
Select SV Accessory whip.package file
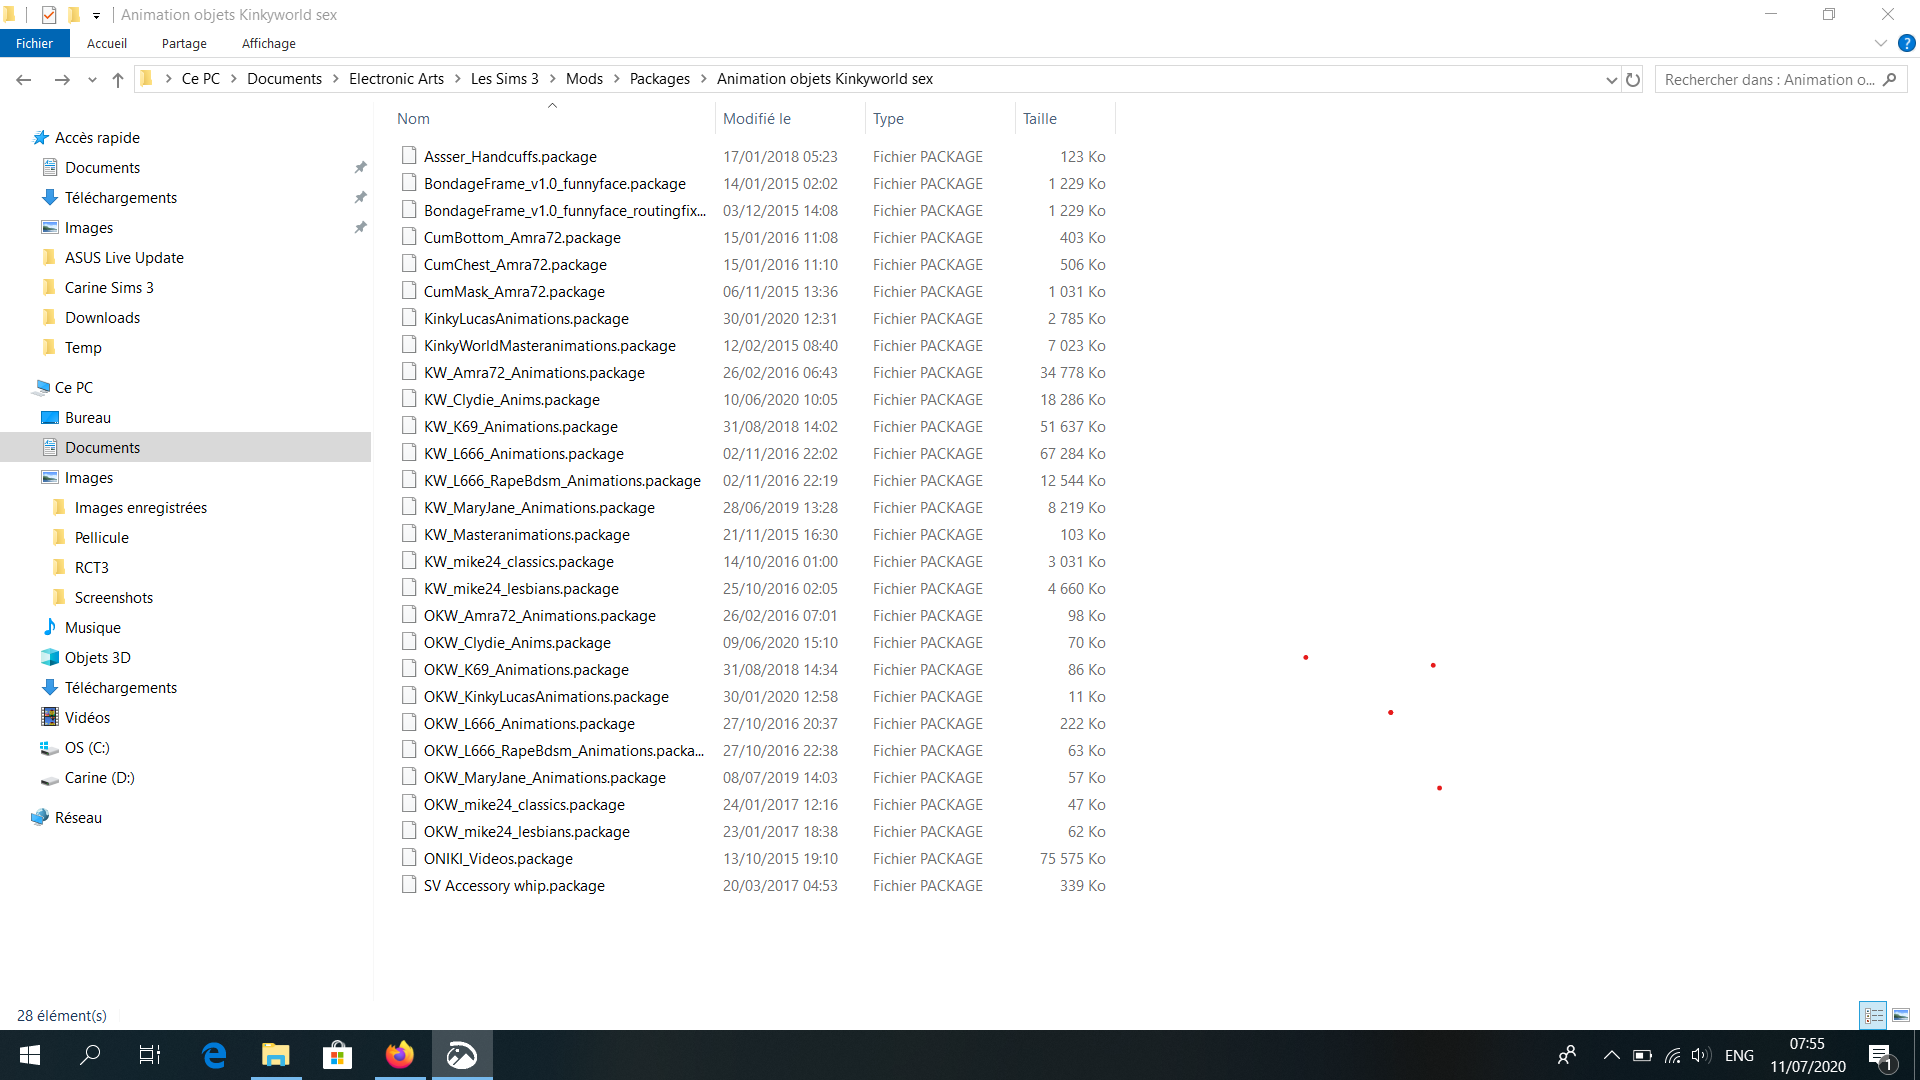point(514,886)
